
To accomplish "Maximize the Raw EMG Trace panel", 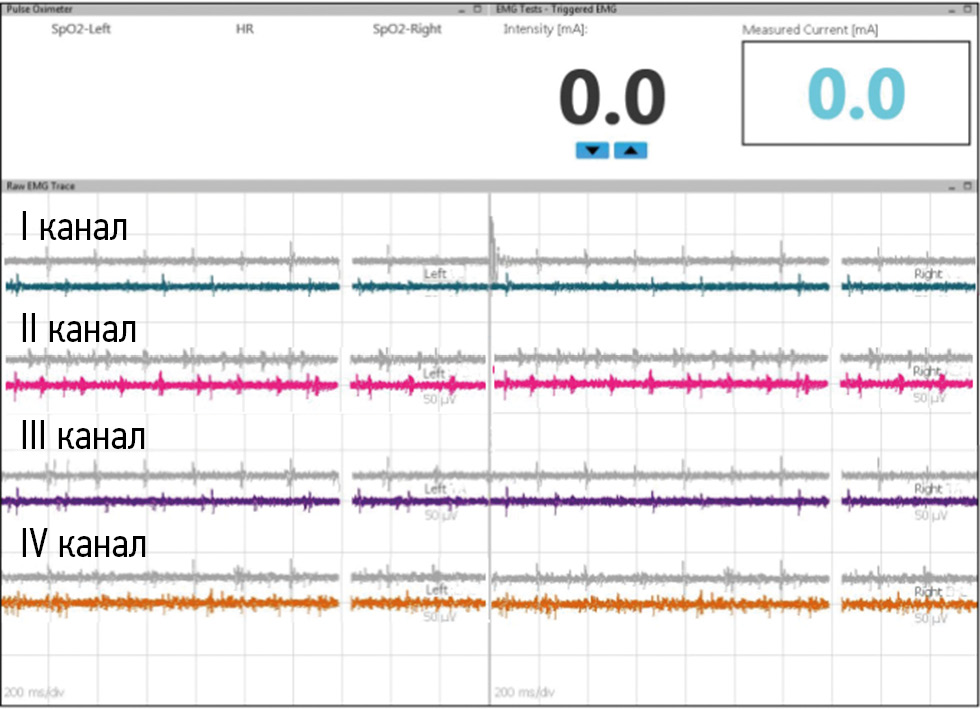I will 968,186.
